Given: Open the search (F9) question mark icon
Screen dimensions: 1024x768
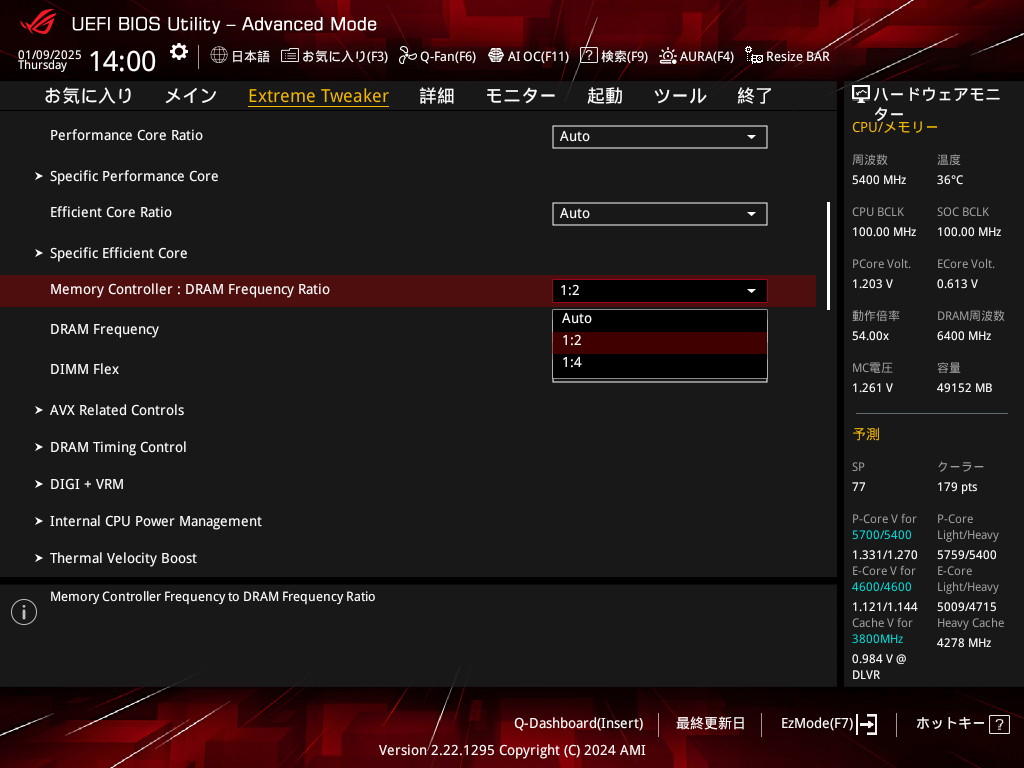Looking at the screenshot, I should pos(589,56).
